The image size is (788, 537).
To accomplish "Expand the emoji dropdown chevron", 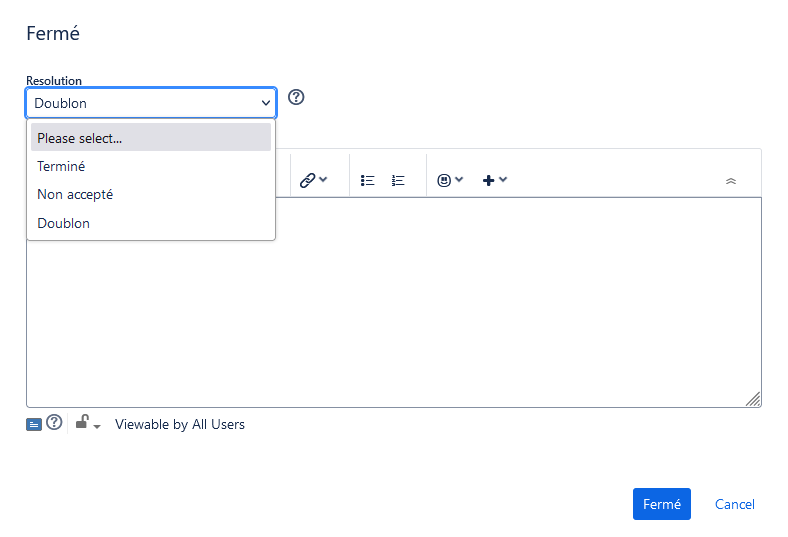I will click(x=459, y=179).
